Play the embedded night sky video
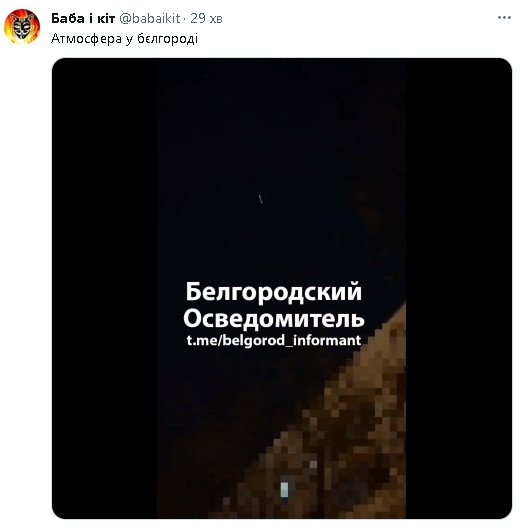This screenshot has width=520, height=528. [282, 288]
